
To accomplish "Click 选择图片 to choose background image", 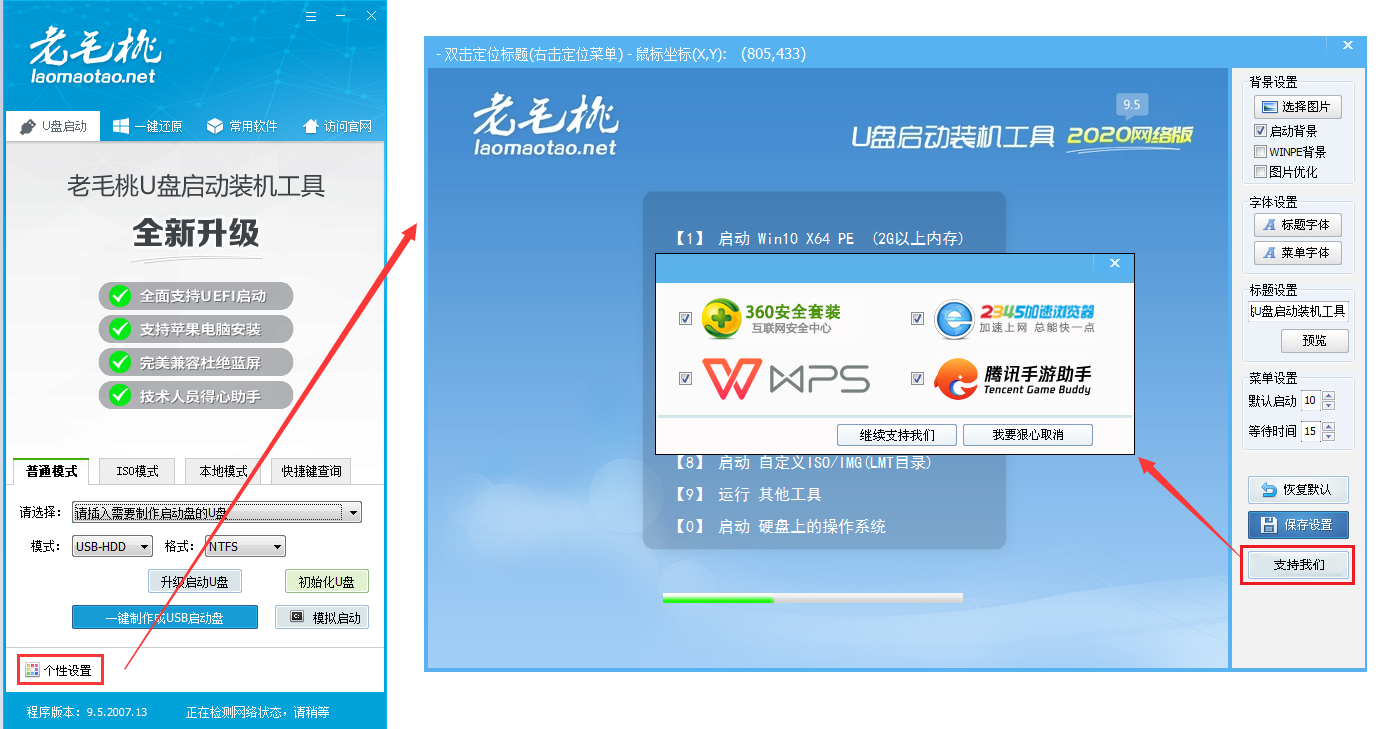I will click(1297, 107).
